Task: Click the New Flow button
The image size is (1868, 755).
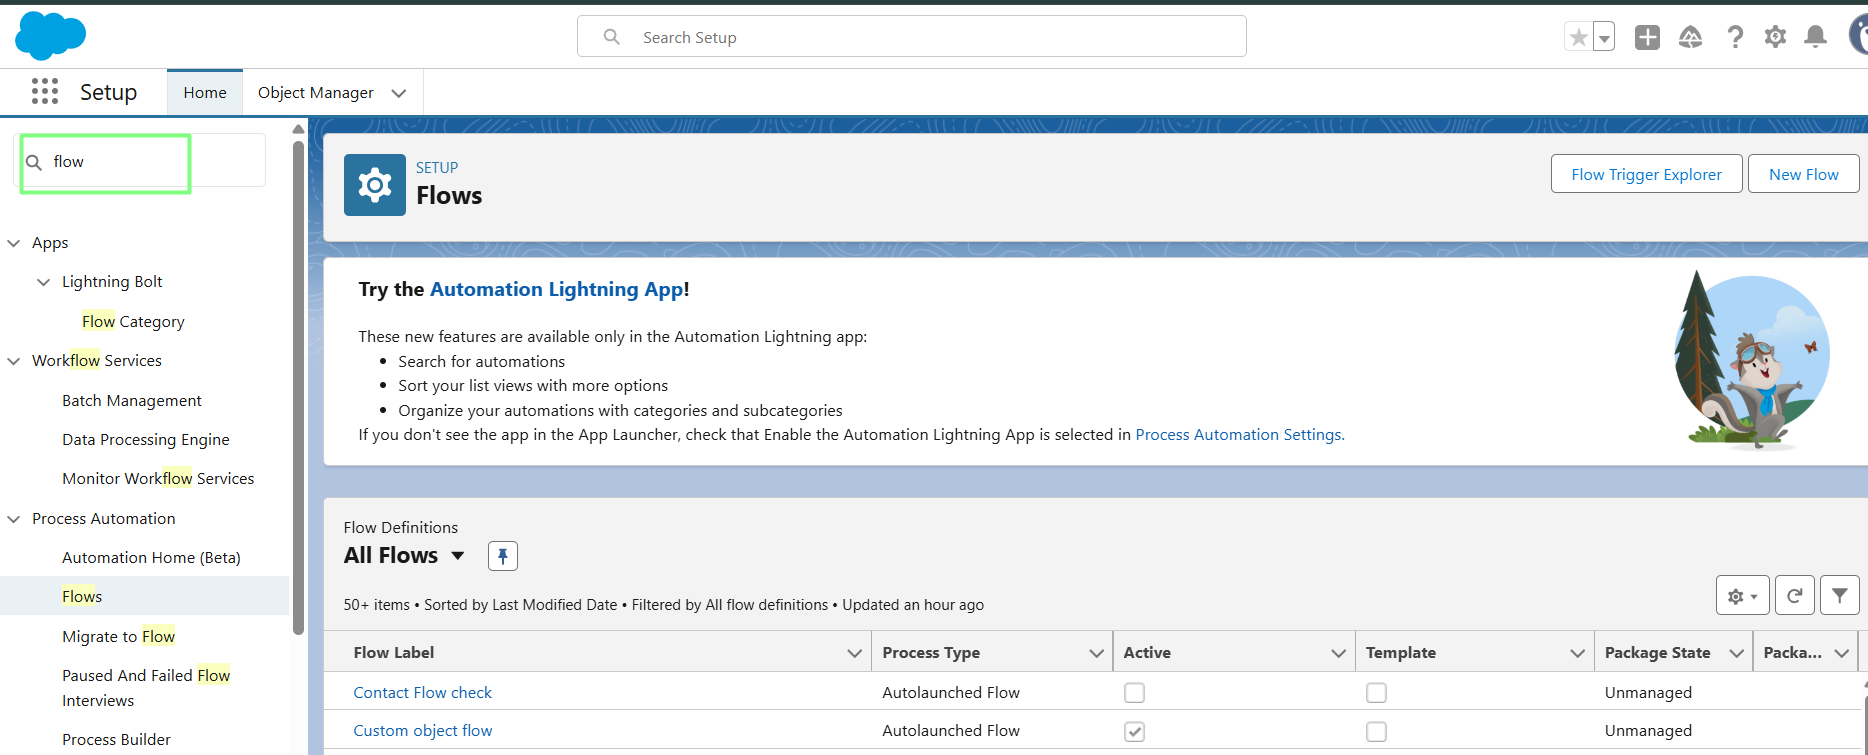Action: 1803,174
